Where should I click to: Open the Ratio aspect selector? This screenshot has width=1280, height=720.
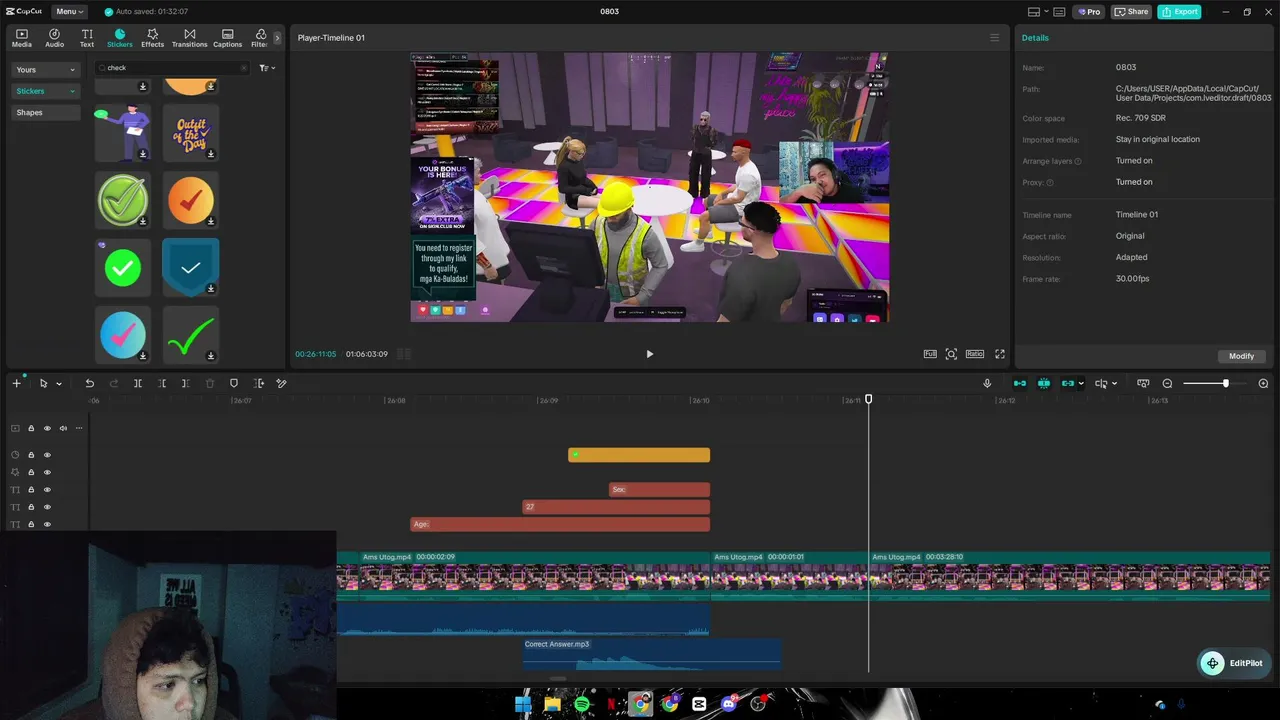point(974,354)
